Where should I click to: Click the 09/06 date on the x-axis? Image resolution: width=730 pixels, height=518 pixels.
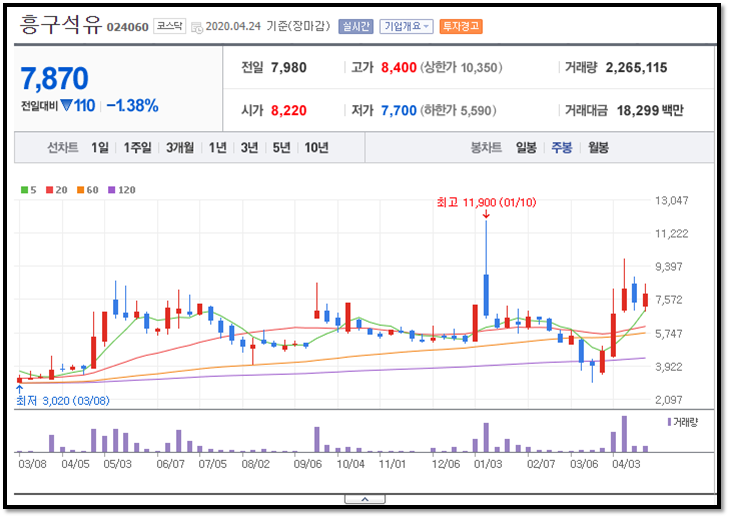pyautogui.click(x=307, y=464)
